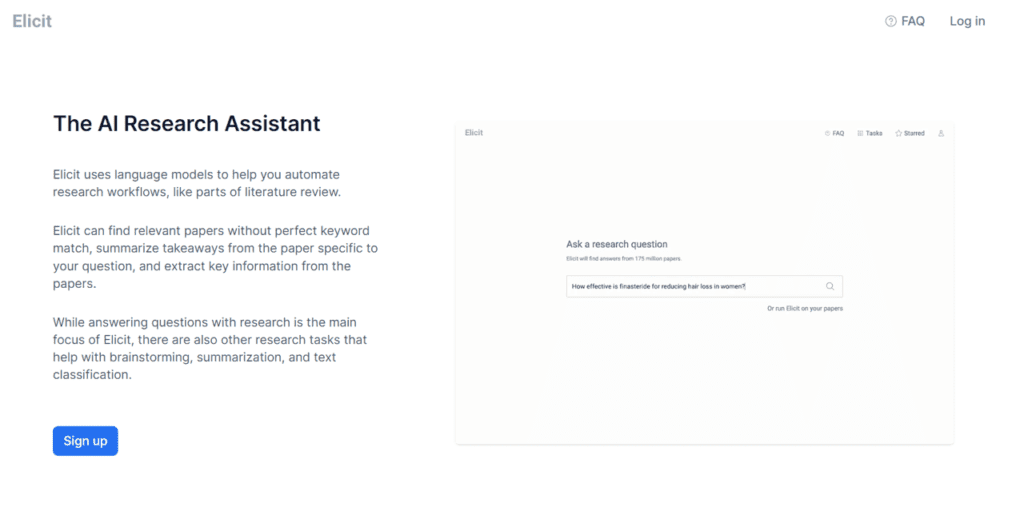Go home via the Elicit logo top-left
Image resolution: width=1024 pixels, height=507 pixels.
pos(32,21)
